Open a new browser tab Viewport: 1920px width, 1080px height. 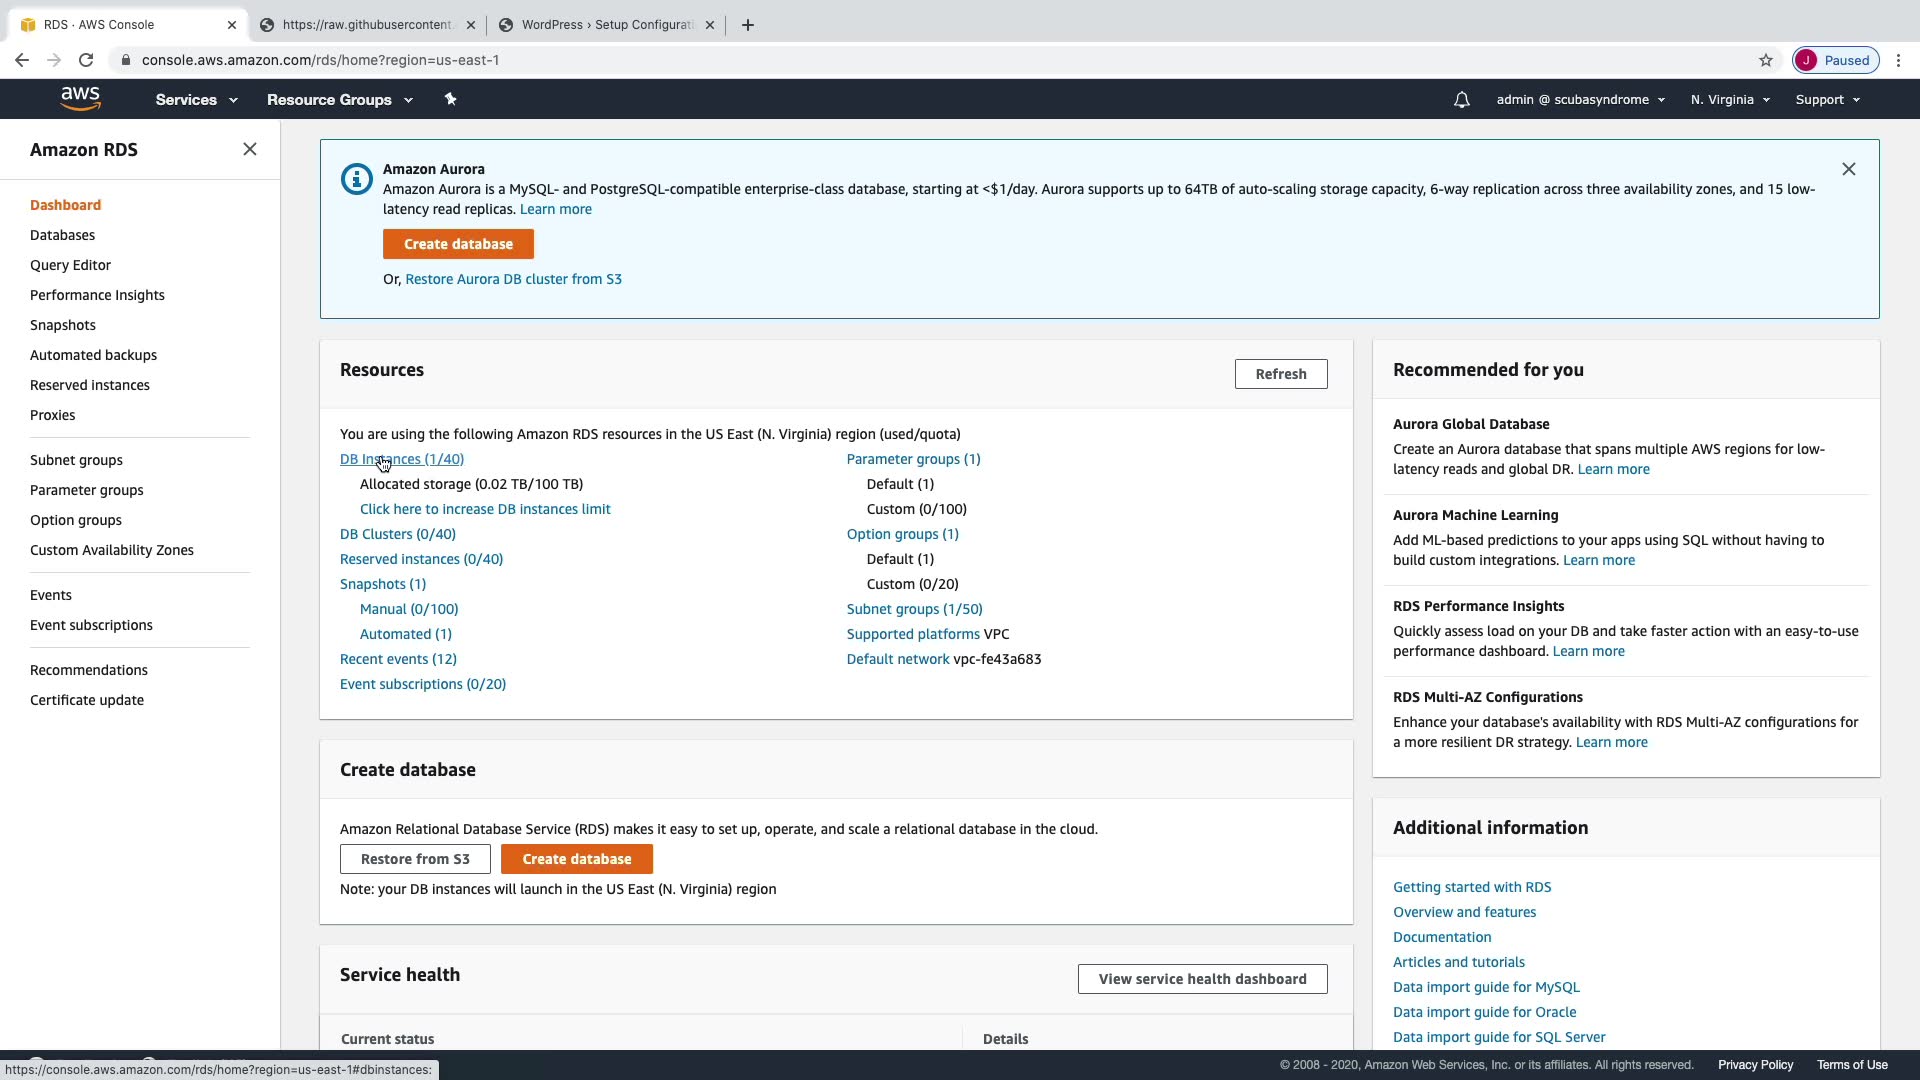coord(748,25)
